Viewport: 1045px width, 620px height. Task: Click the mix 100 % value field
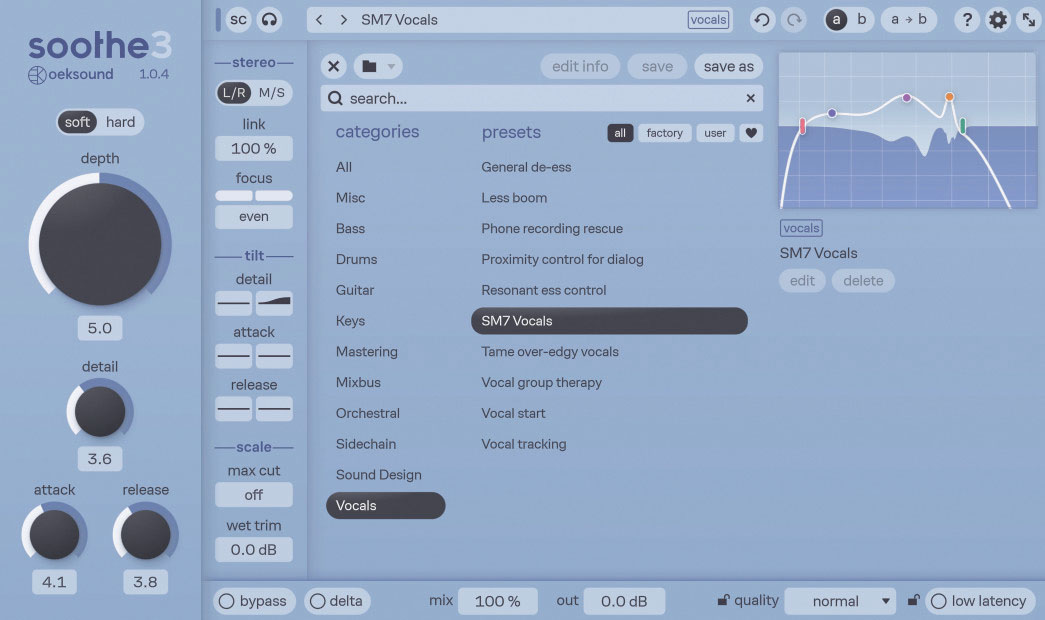(x=497, y=601)
